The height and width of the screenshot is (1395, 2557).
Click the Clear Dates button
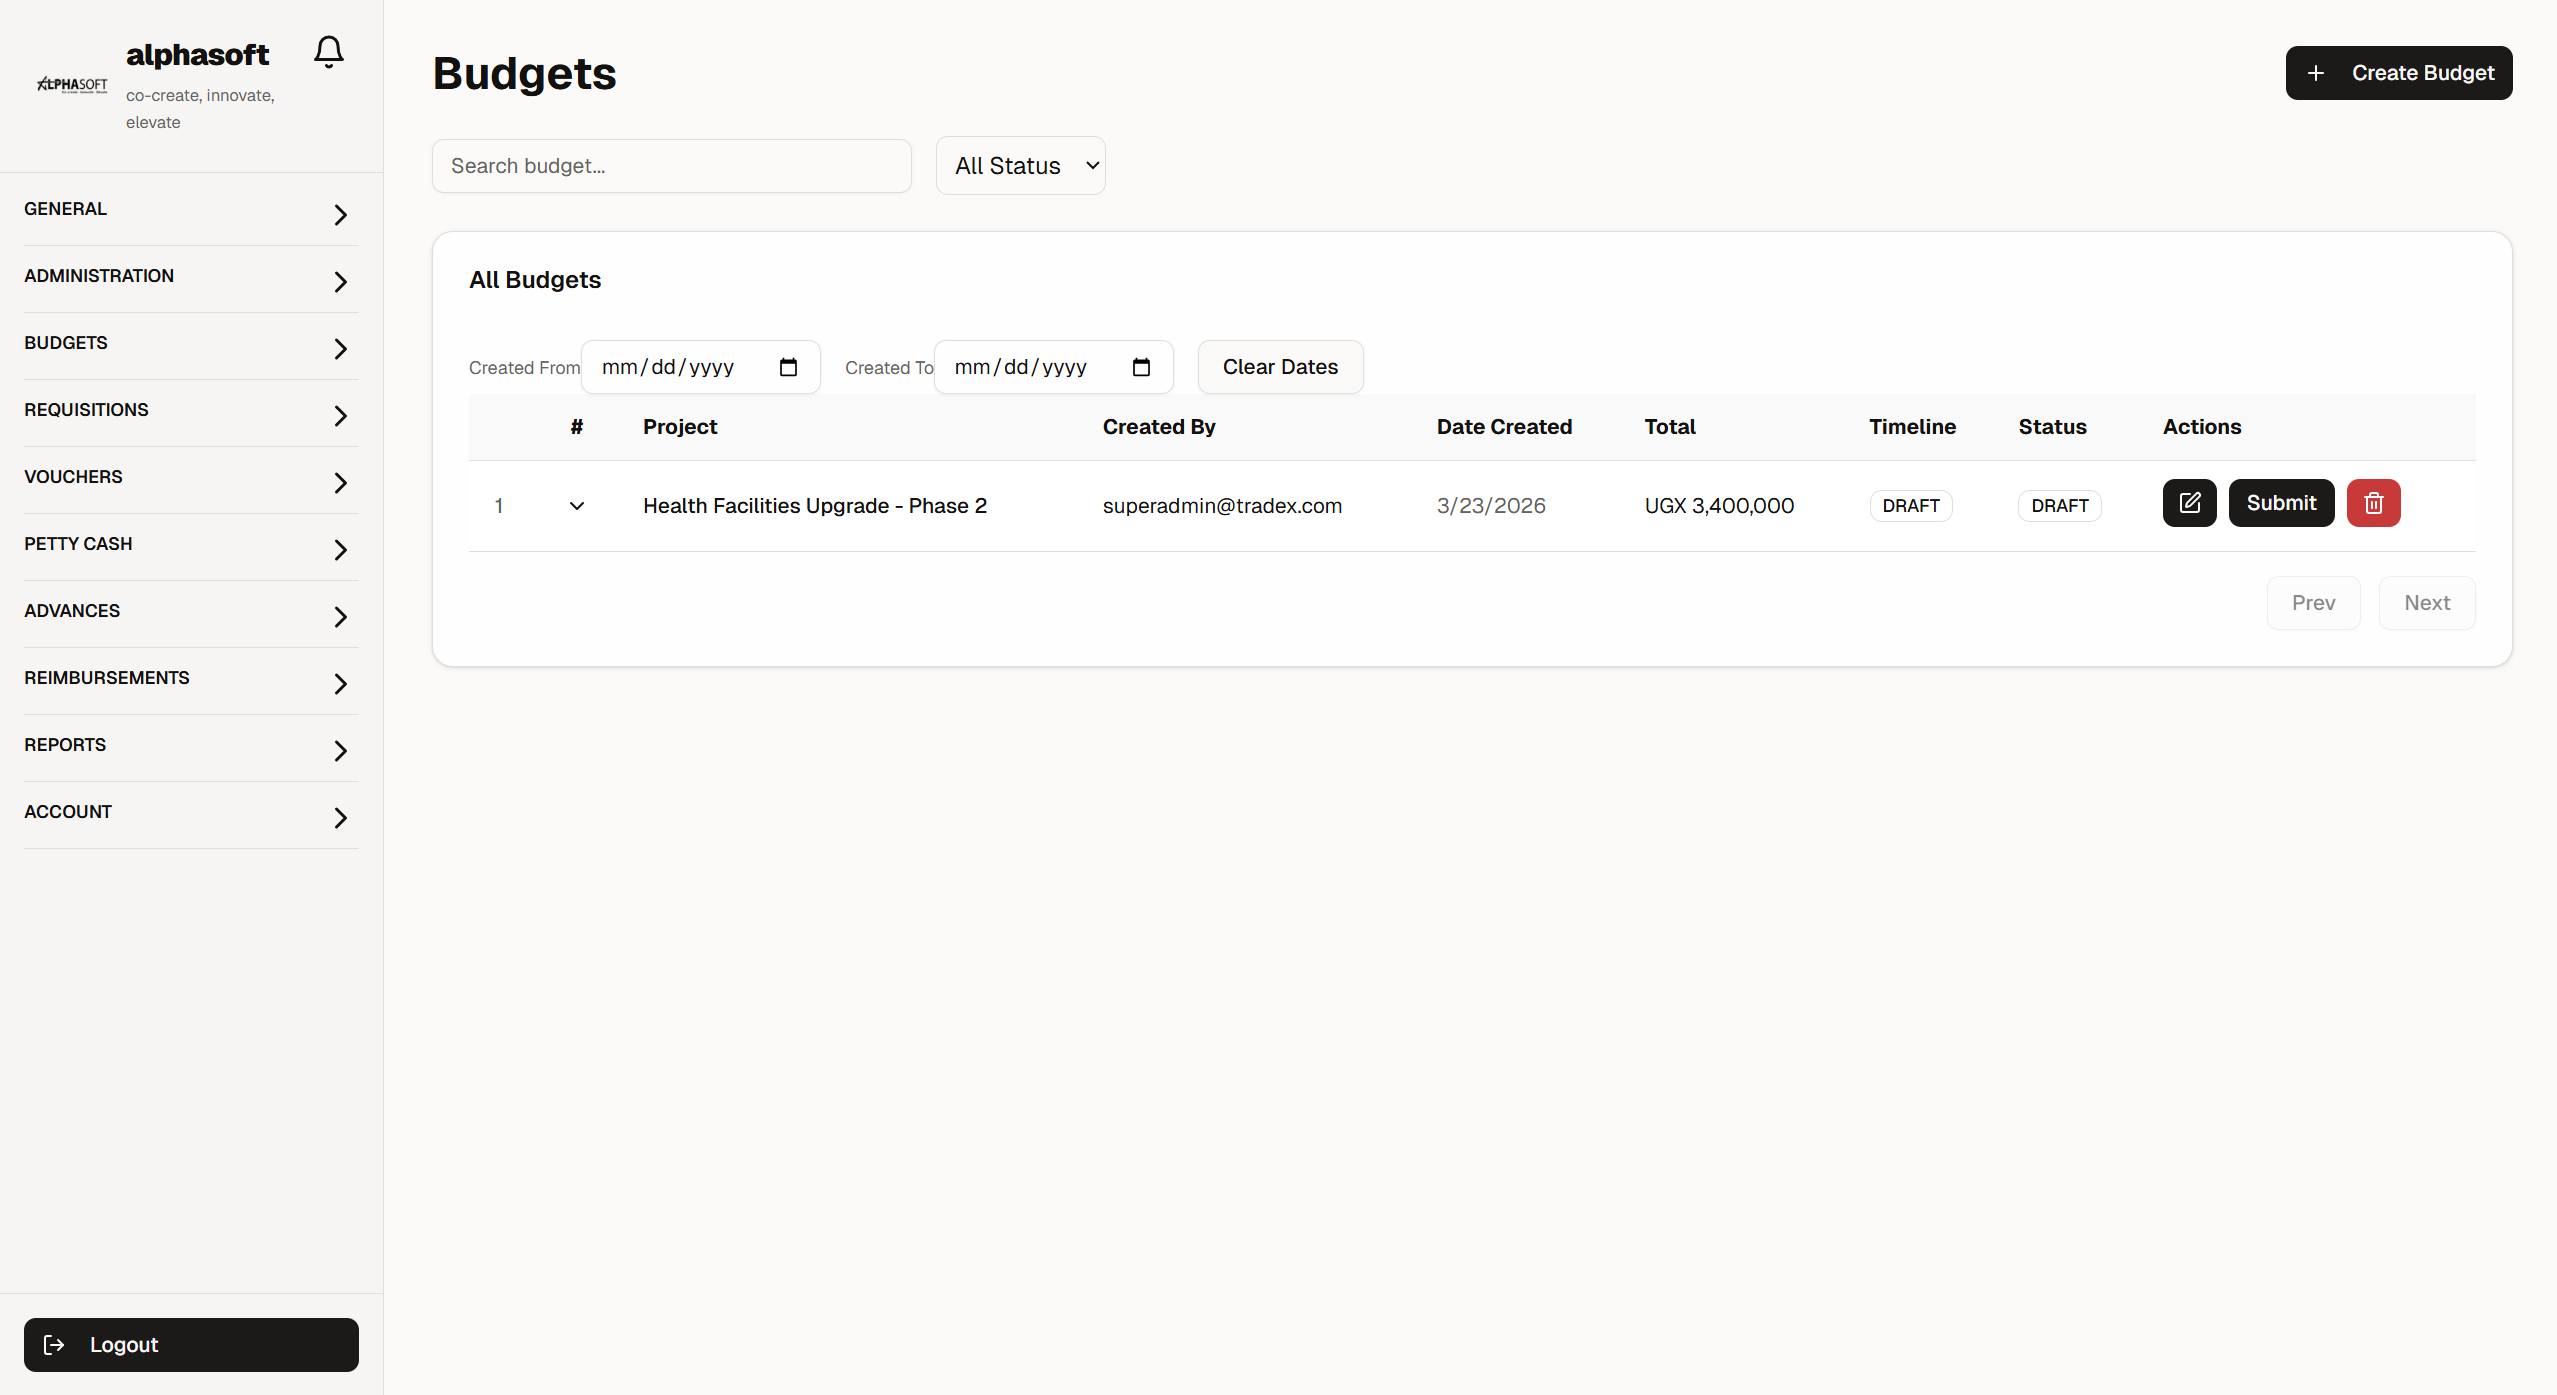[1279, 367]
